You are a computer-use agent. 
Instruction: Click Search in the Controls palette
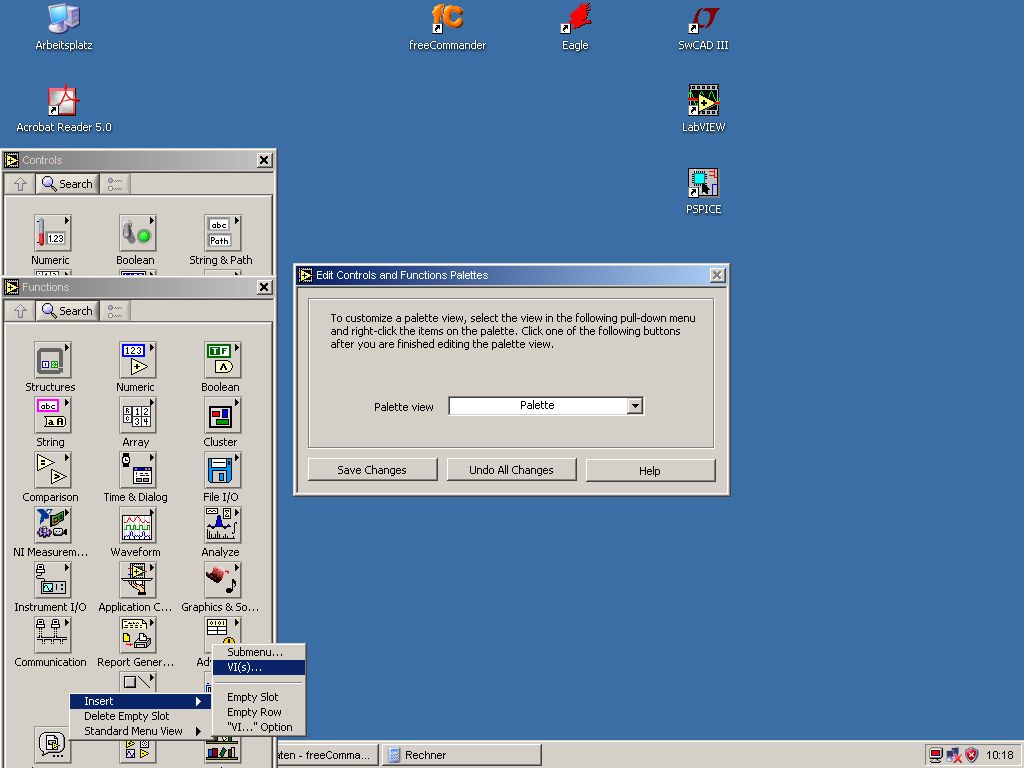point(67,184)
